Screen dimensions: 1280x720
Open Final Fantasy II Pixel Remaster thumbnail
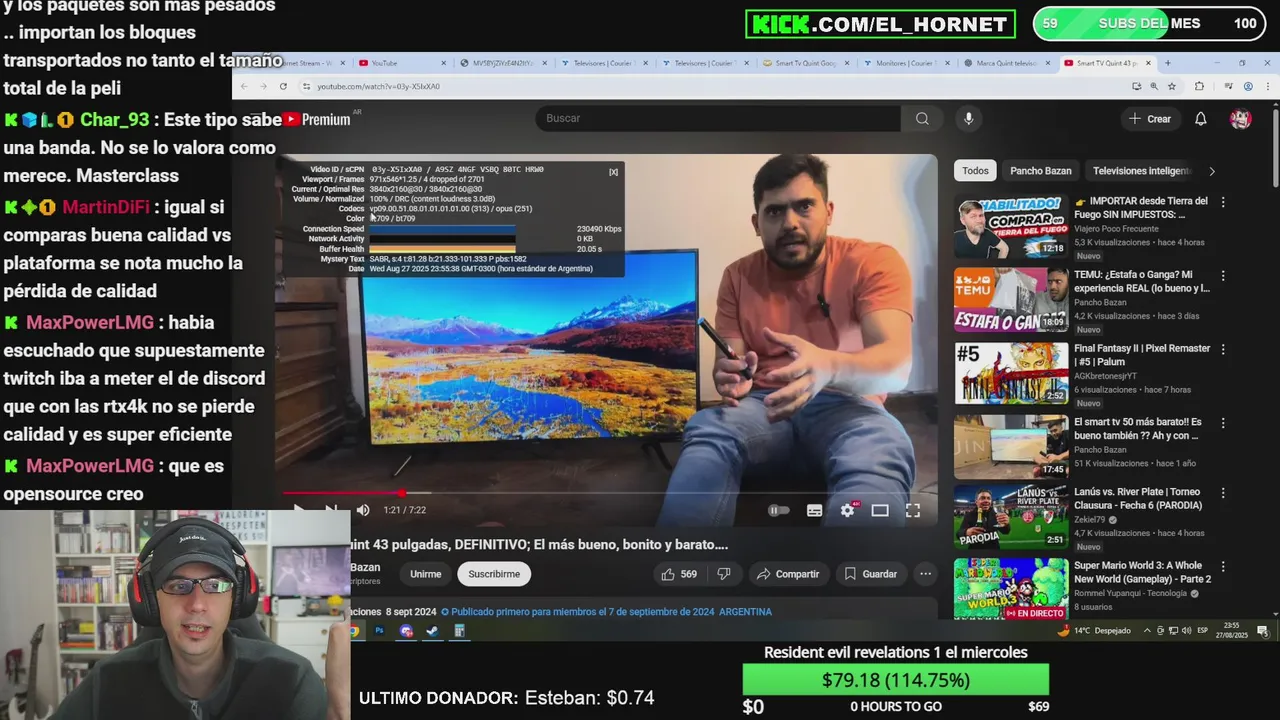pos(1011,372)
